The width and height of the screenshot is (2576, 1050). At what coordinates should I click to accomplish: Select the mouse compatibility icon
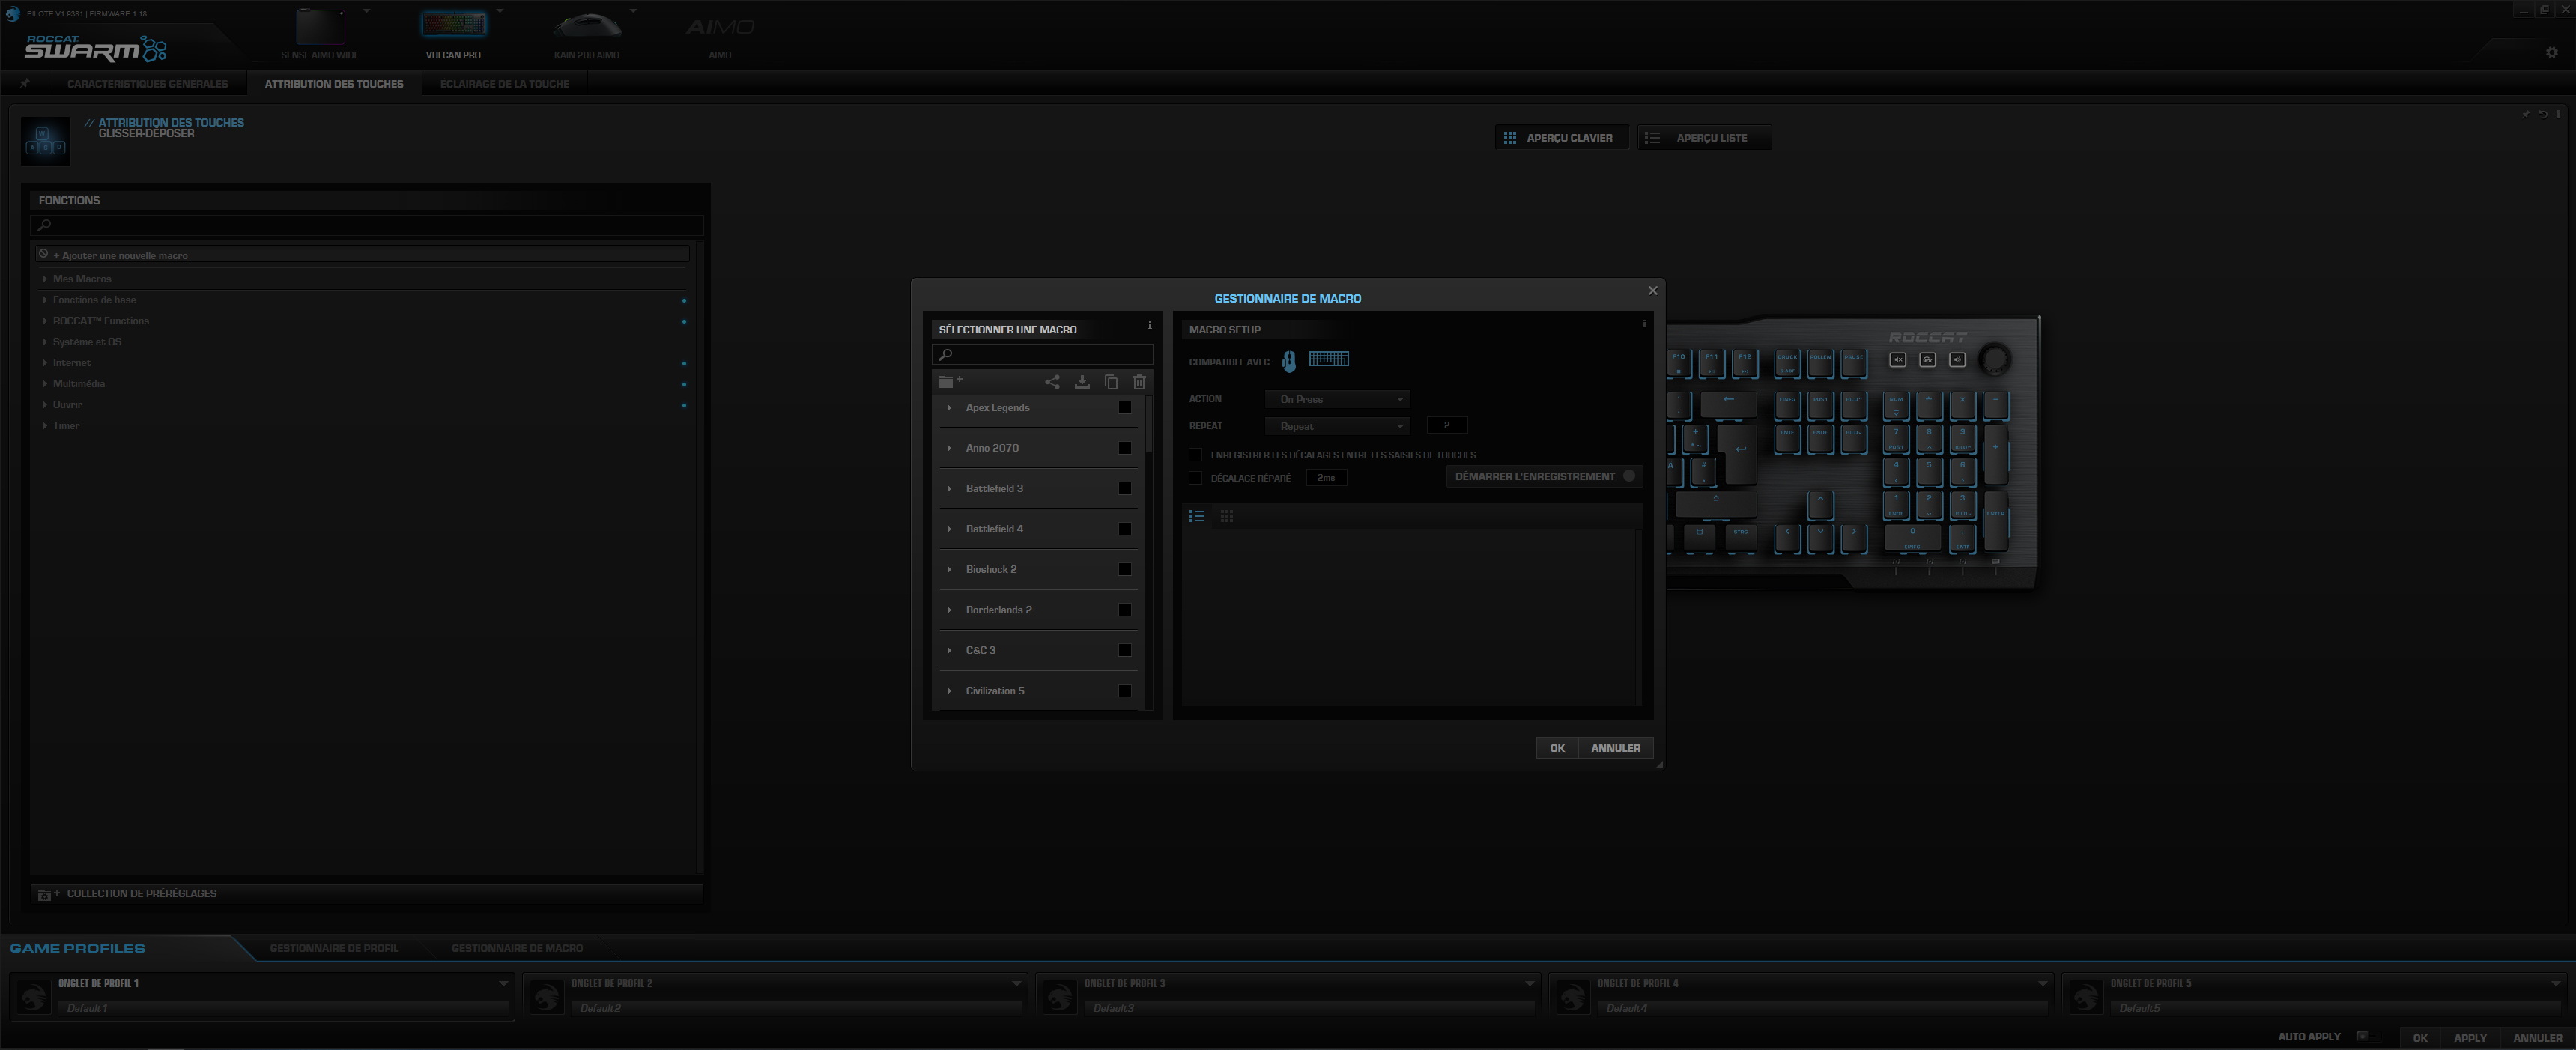tap(1289, 361)
